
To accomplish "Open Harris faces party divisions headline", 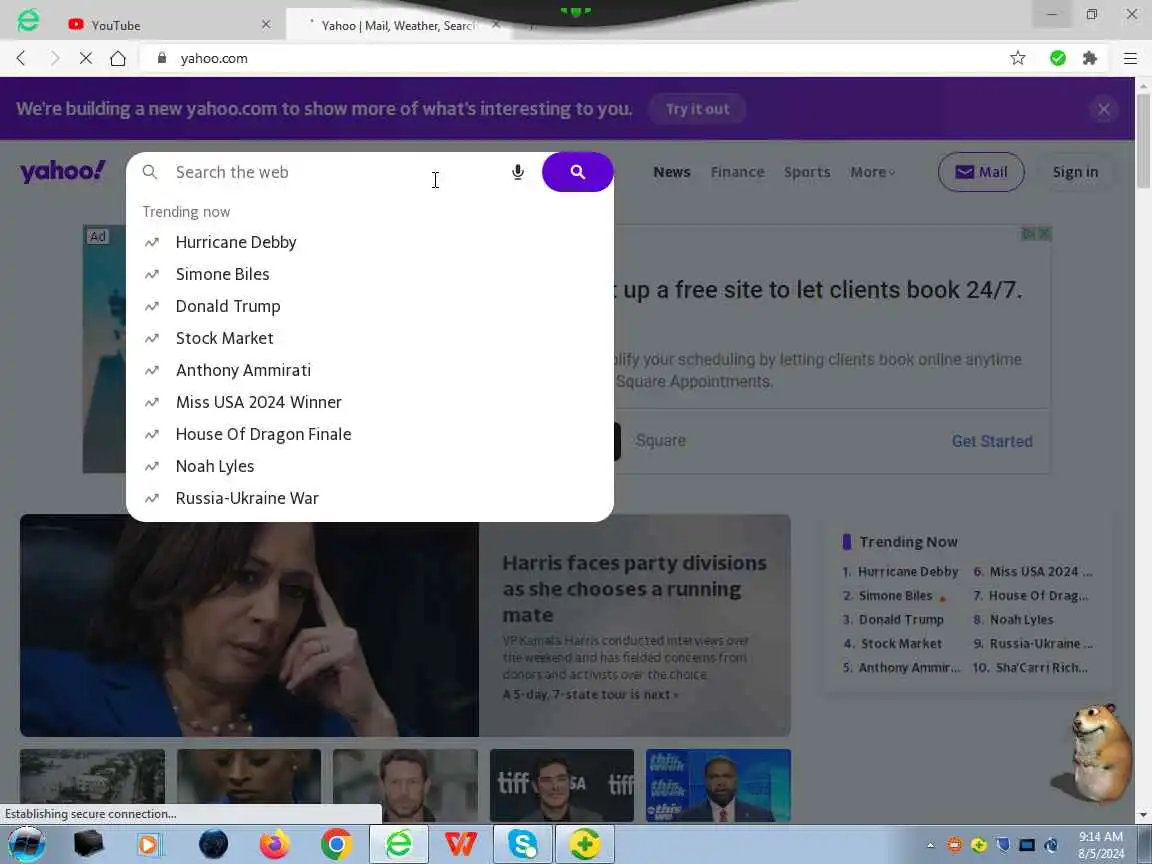I will (x=634, y=588).
